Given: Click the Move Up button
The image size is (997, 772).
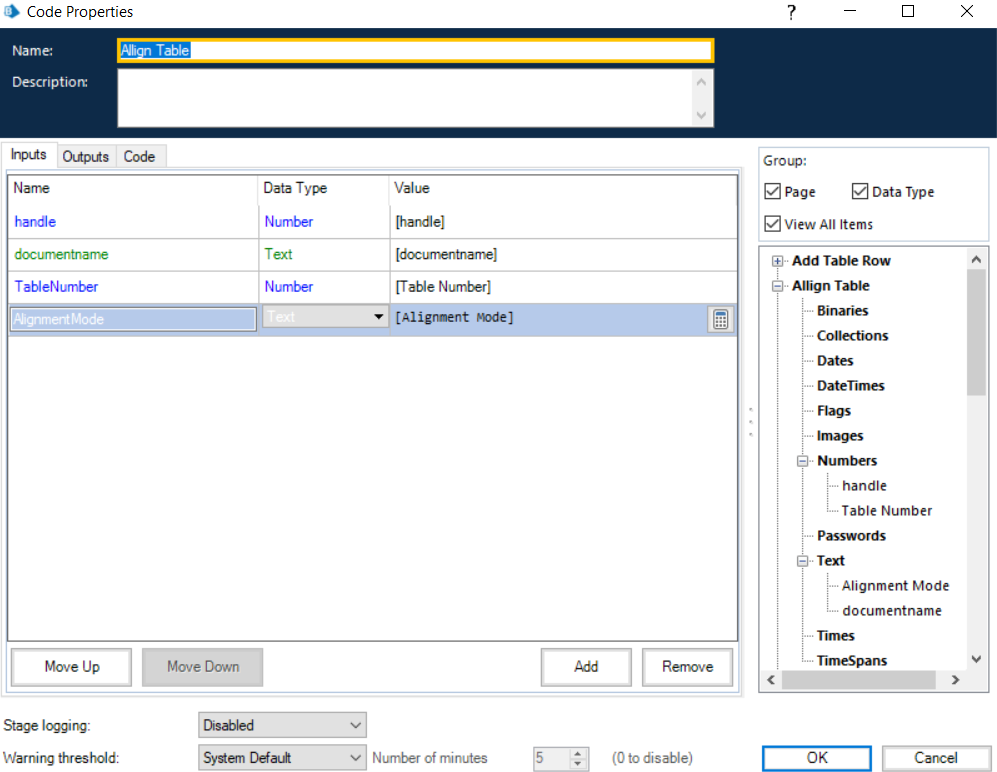Looking at the screenshot, I should [72, 667].
